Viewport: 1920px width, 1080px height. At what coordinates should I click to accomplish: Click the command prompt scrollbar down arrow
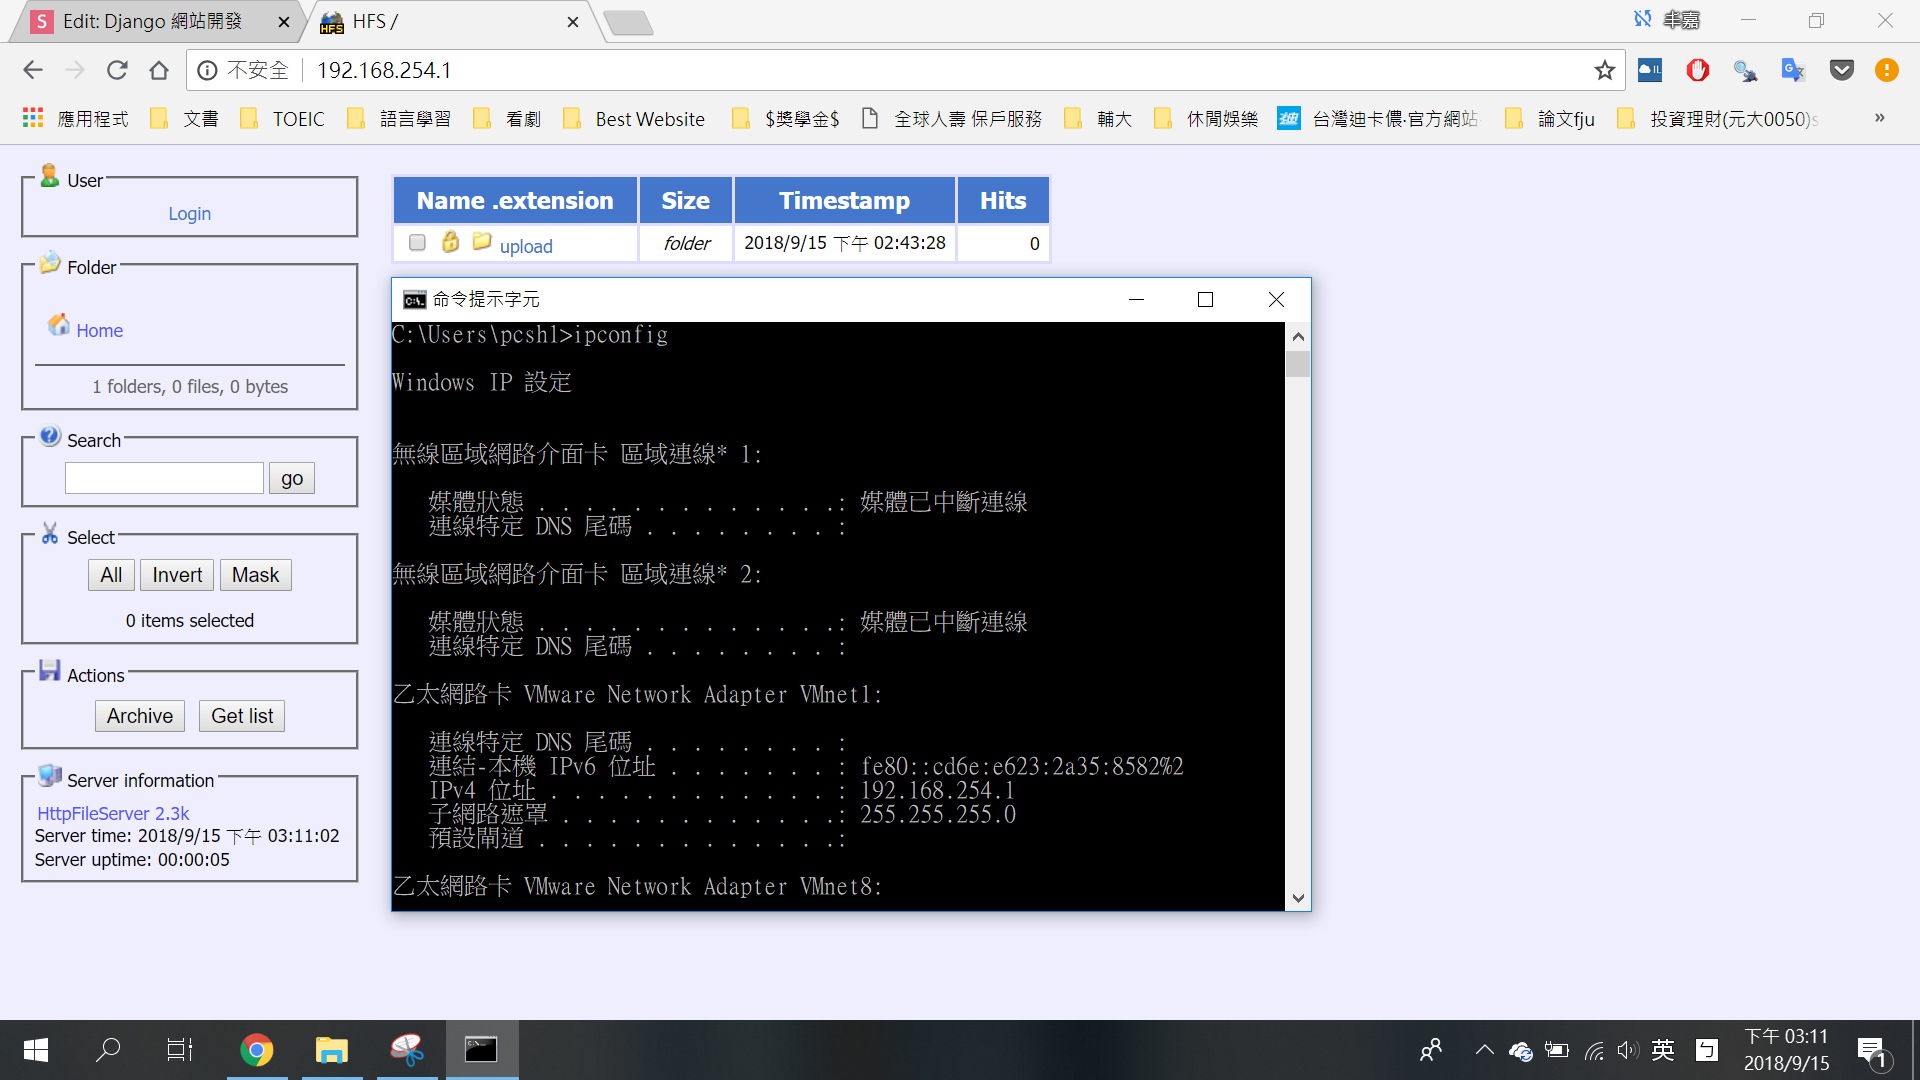[x=1298, y=898]
